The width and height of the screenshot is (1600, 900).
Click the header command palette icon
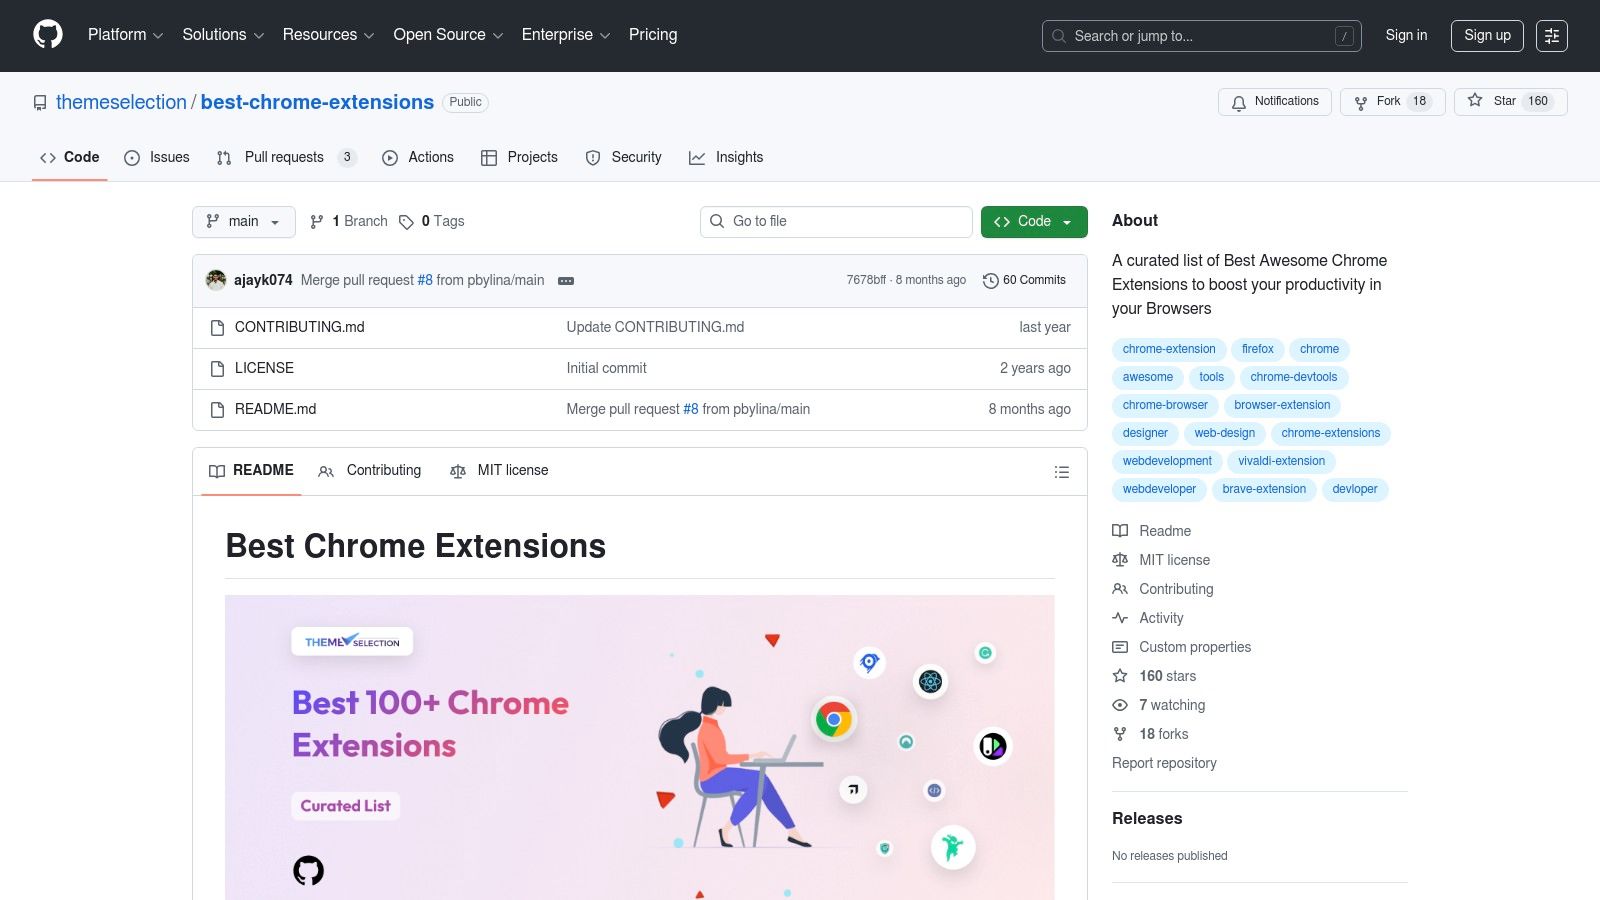tap(1551, 36)
